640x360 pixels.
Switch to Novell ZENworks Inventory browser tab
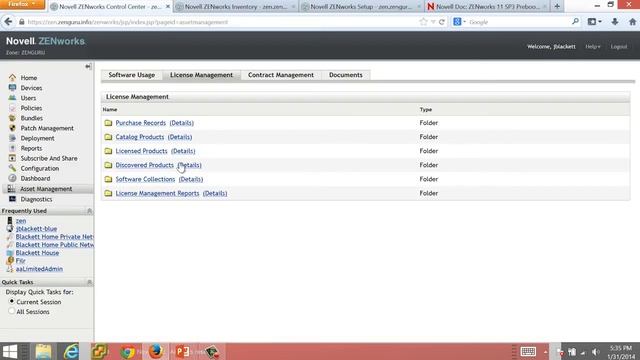236,7
